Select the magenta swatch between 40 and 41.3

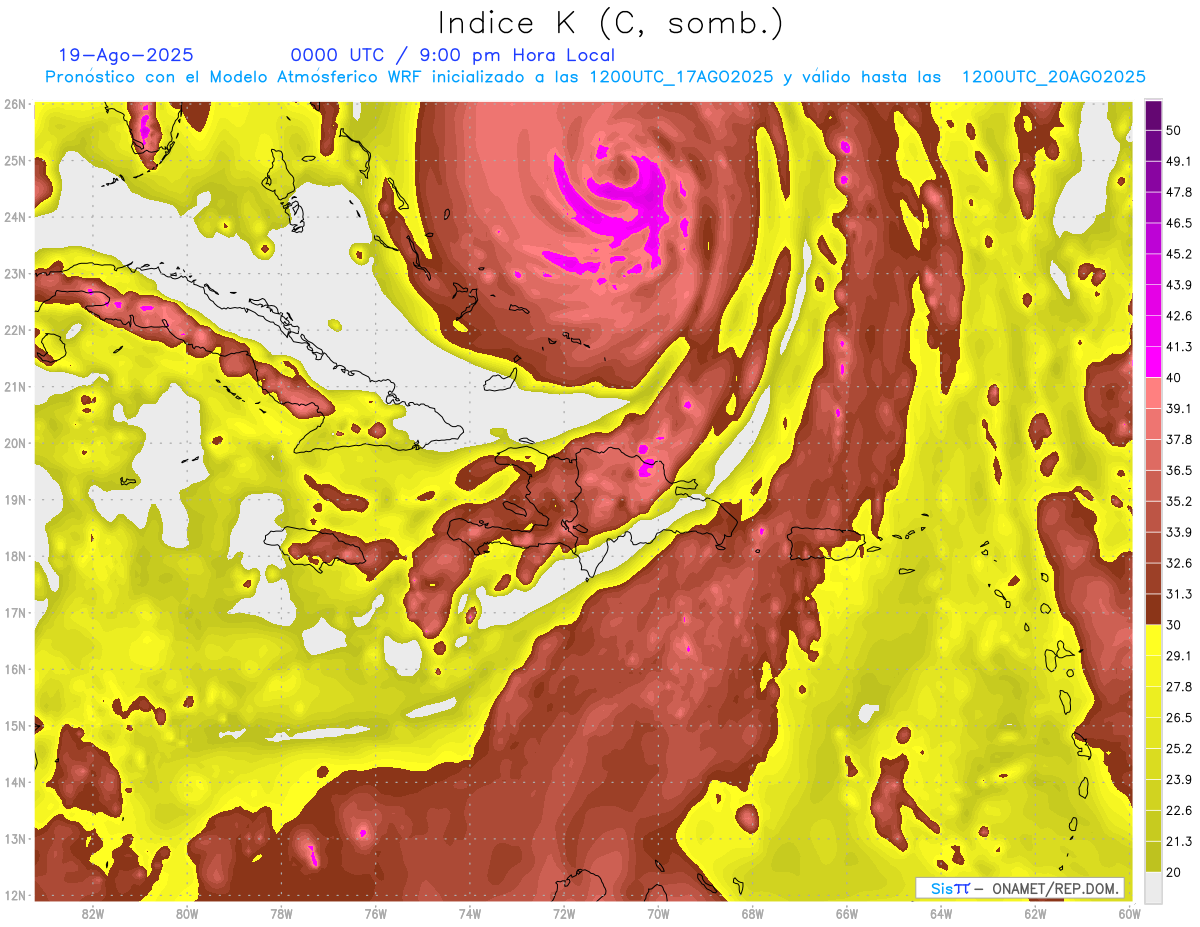(x=1153, y=362)
